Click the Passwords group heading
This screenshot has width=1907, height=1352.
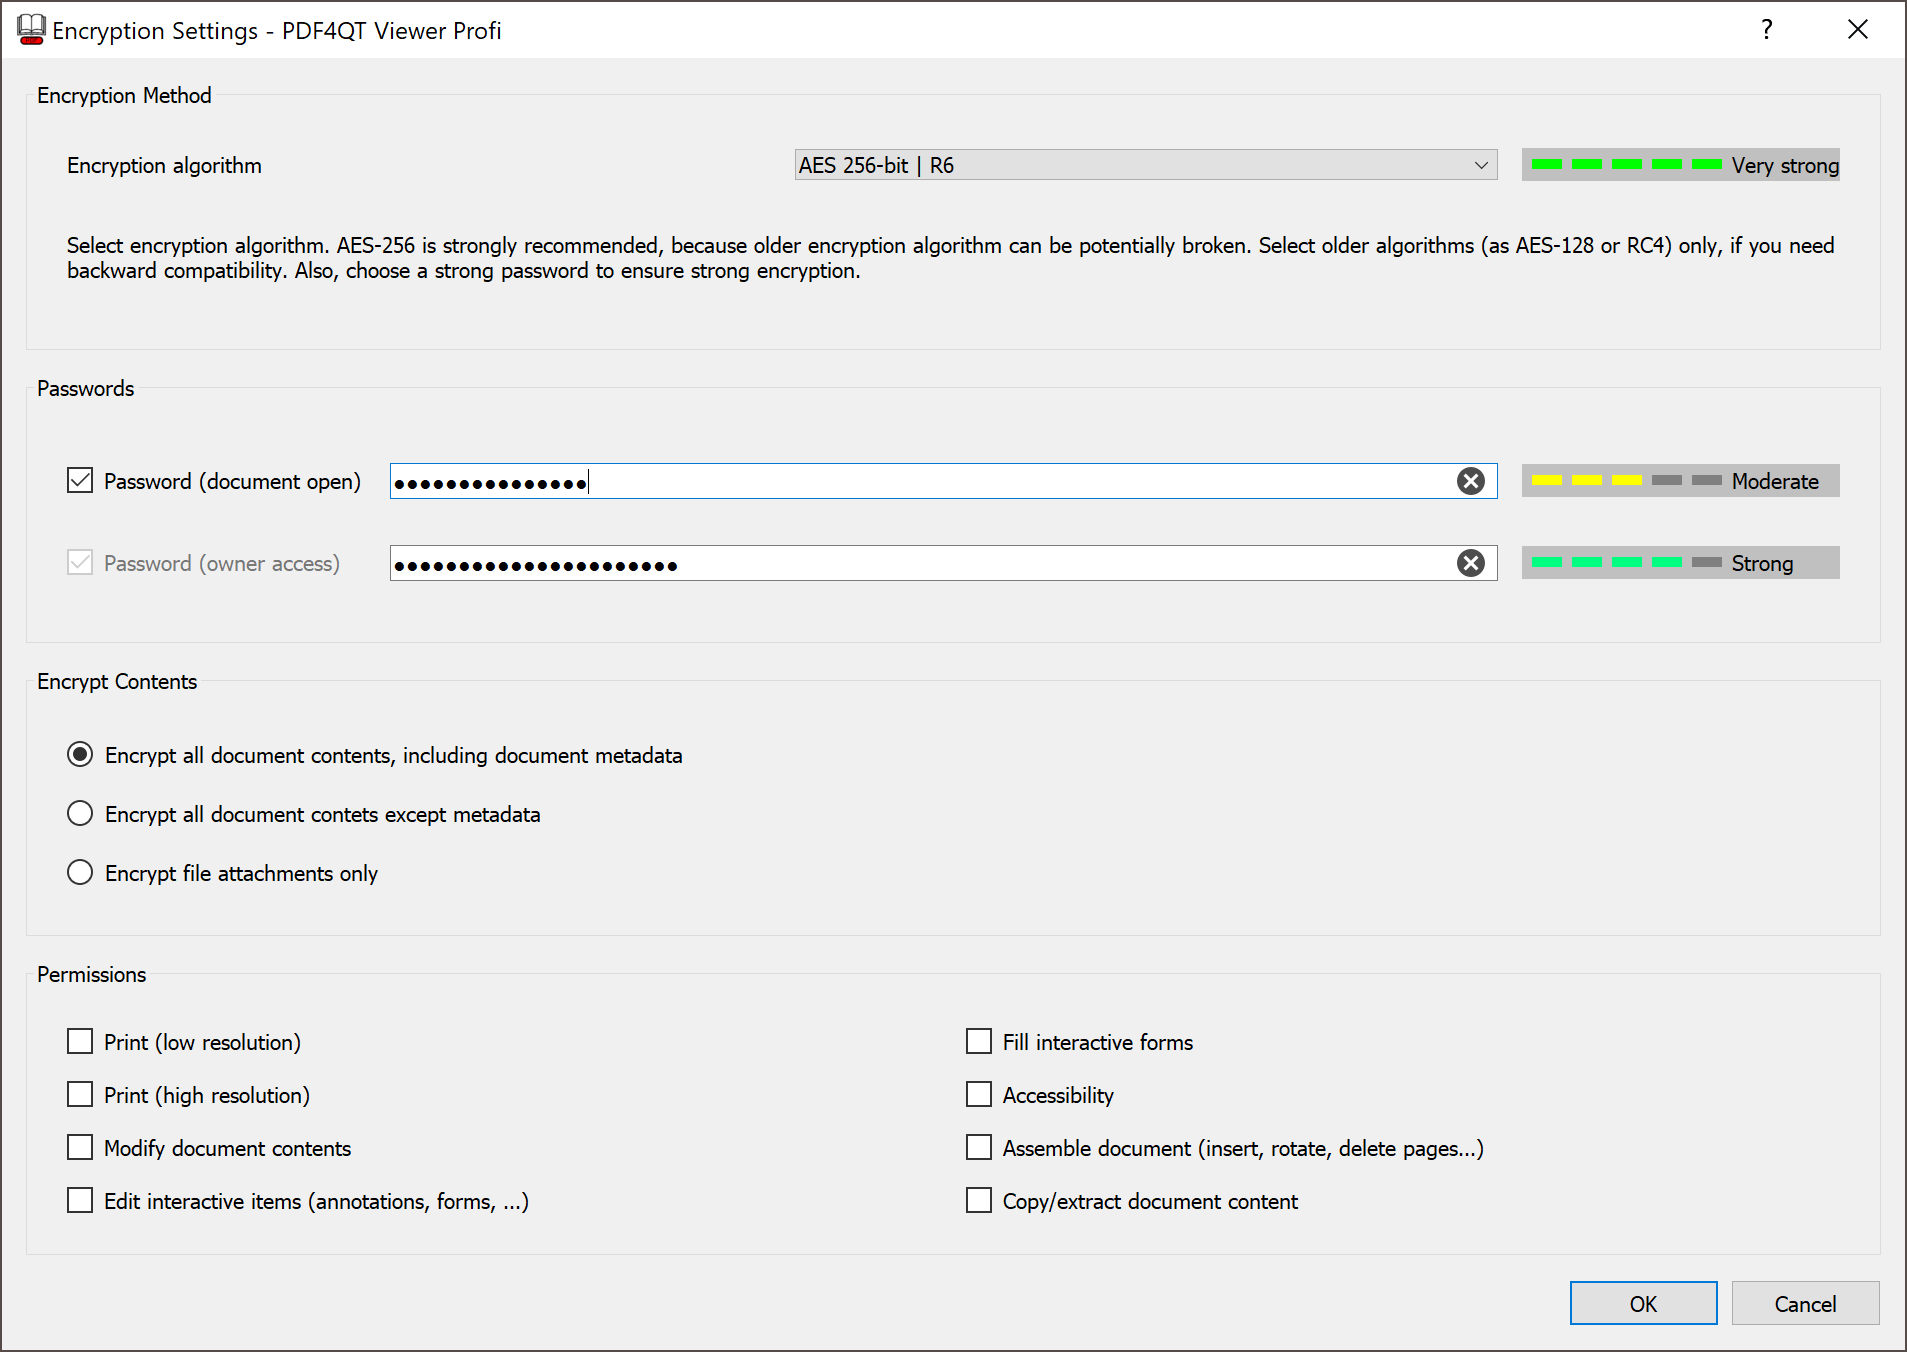[x=85, y=388]
